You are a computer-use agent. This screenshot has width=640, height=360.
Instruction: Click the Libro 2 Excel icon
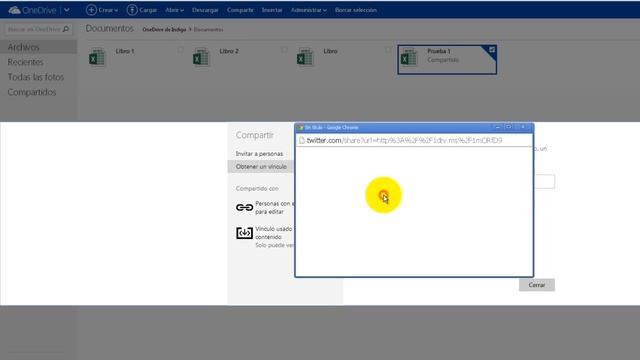point(201,58)
